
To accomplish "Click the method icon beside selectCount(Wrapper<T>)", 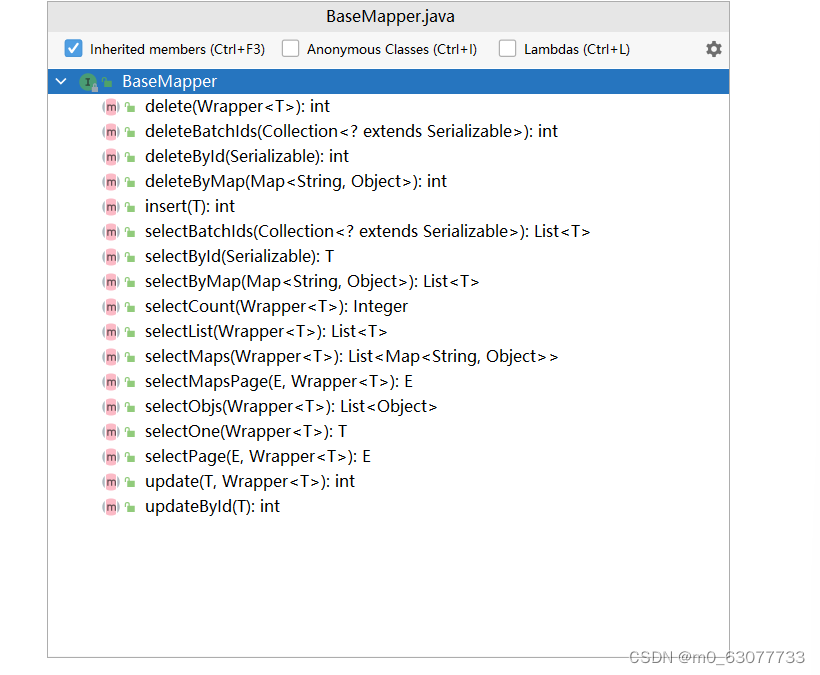I will tap(111, 306).
